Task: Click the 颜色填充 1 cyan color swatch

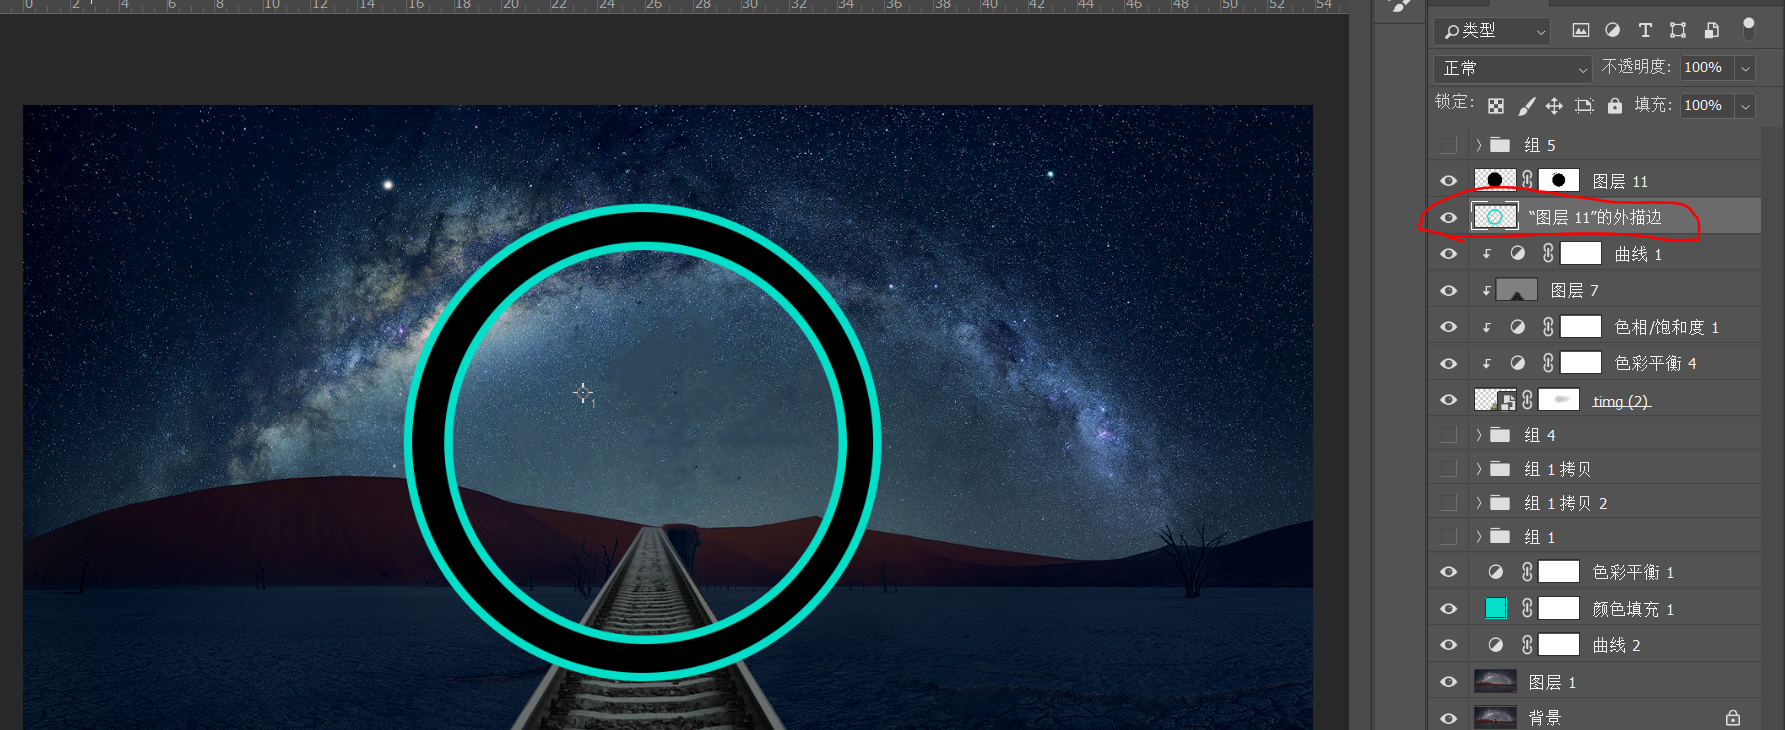Action: pos(1496,608)
